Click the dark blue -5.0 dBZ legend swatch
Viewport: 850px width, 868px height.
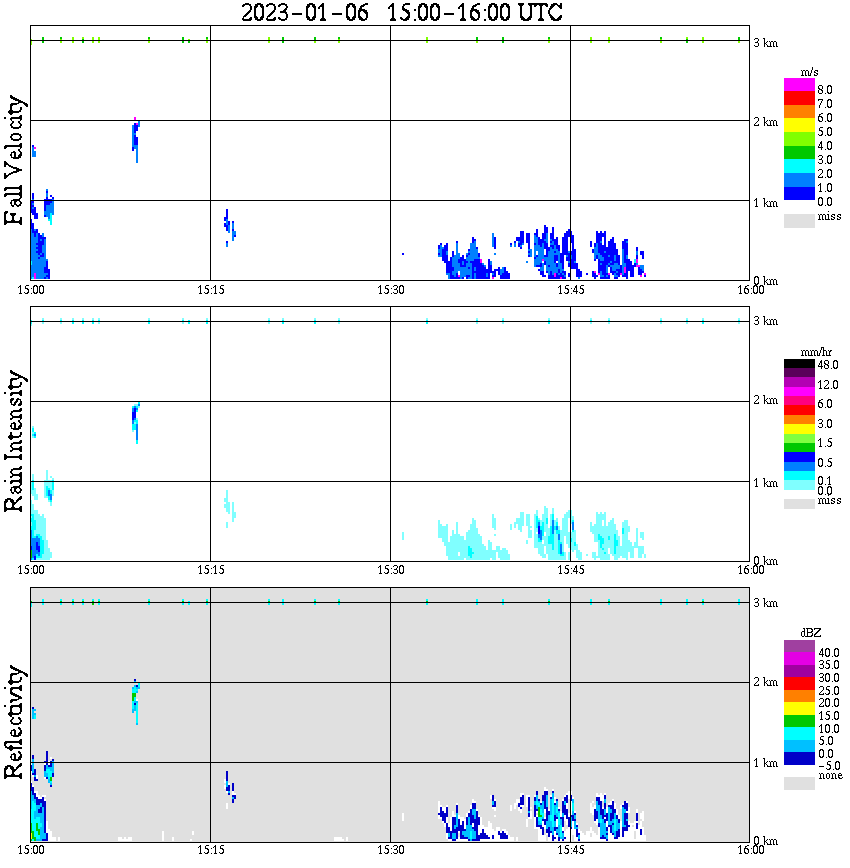coord(799,758)
